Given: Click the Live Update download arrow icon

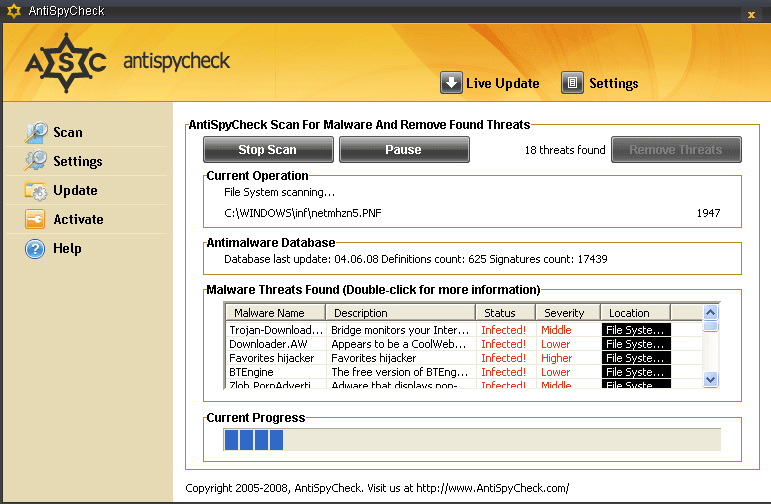Looking at the screenshot, I should (451, 83).
